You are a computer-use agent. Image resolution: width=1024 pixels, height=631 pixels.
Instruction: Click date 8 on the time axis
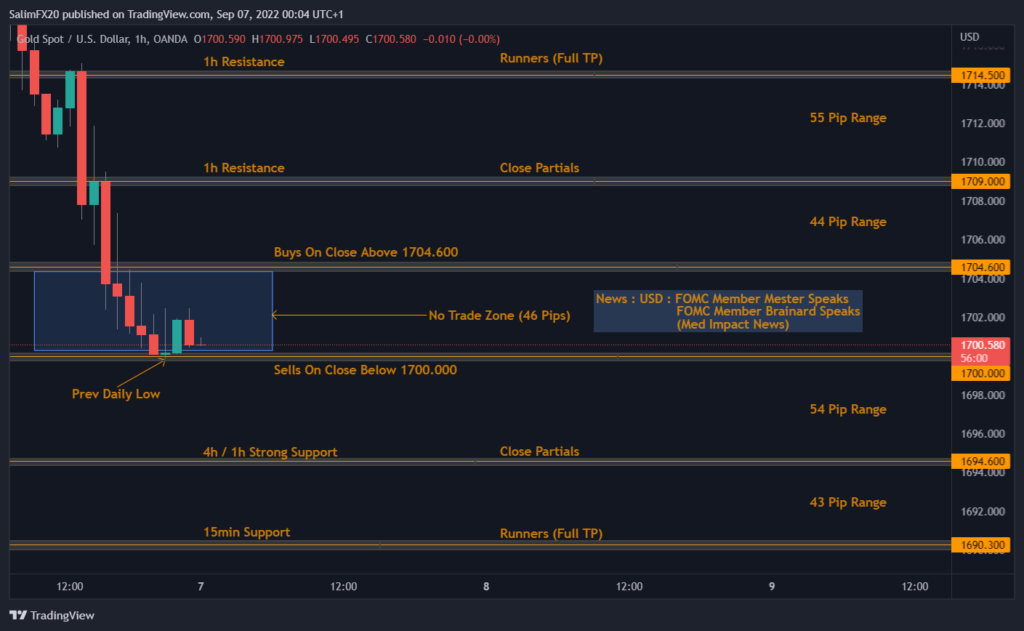click(x=486, y=586)
